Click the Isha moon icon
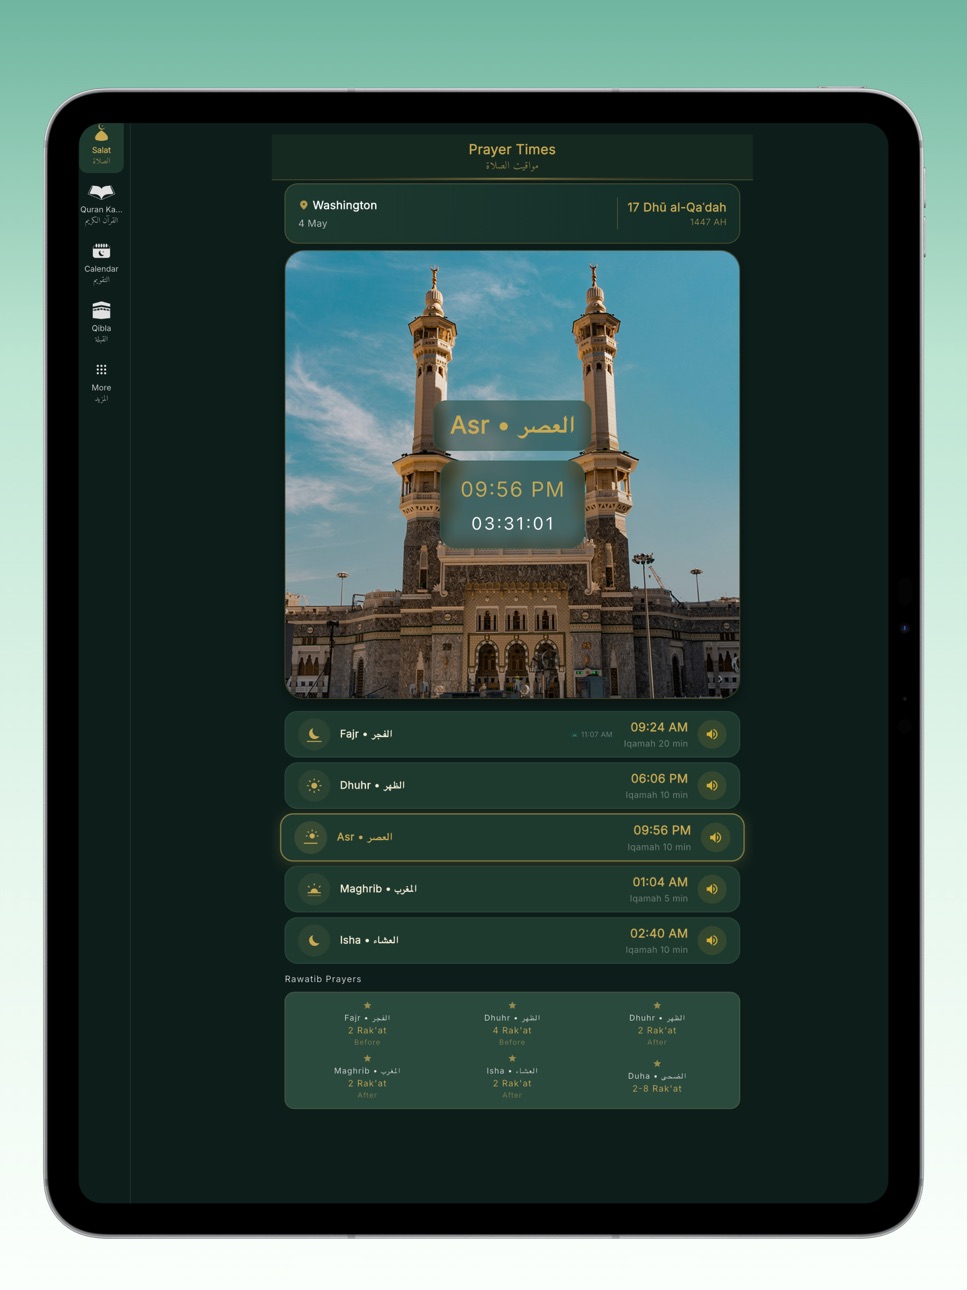Image resolution: width=967 pixels, height=1290 pixels. click(x=314, y=941)
